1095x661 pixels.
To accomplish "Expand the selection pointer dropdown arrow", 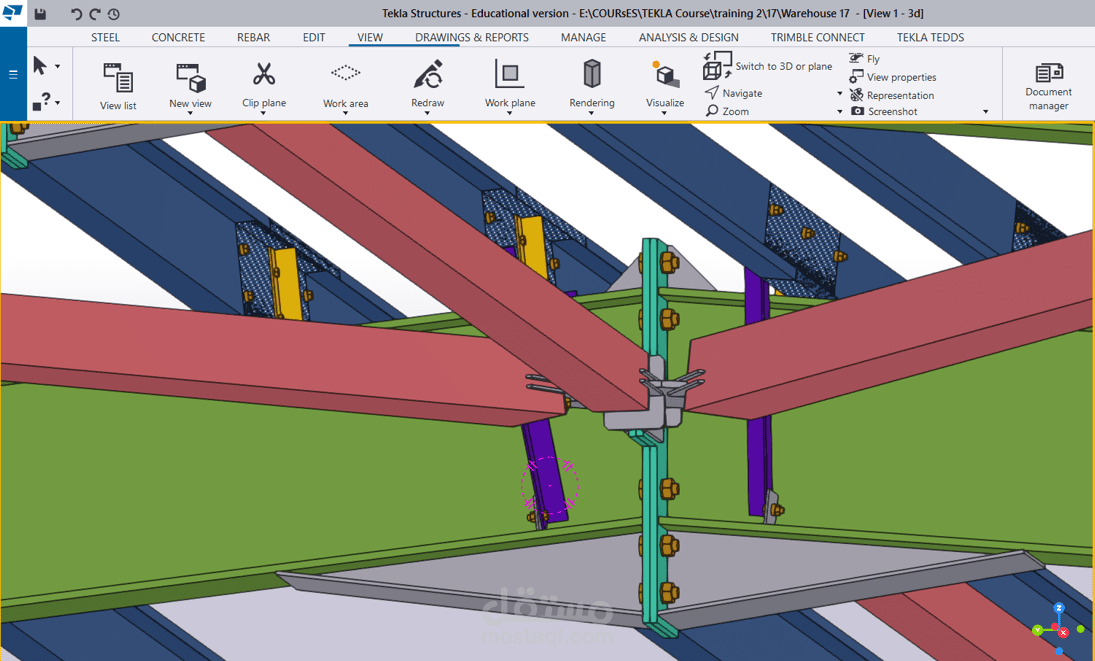I will [58, 66].
